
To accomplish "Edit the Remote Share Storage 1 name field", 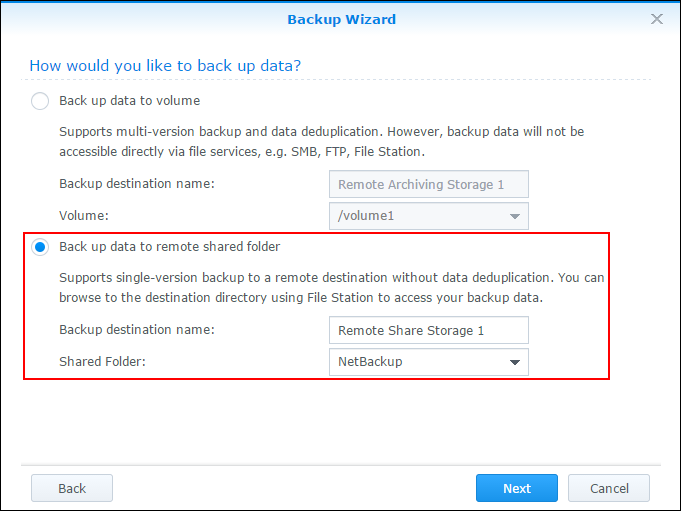I will (429, 330).
